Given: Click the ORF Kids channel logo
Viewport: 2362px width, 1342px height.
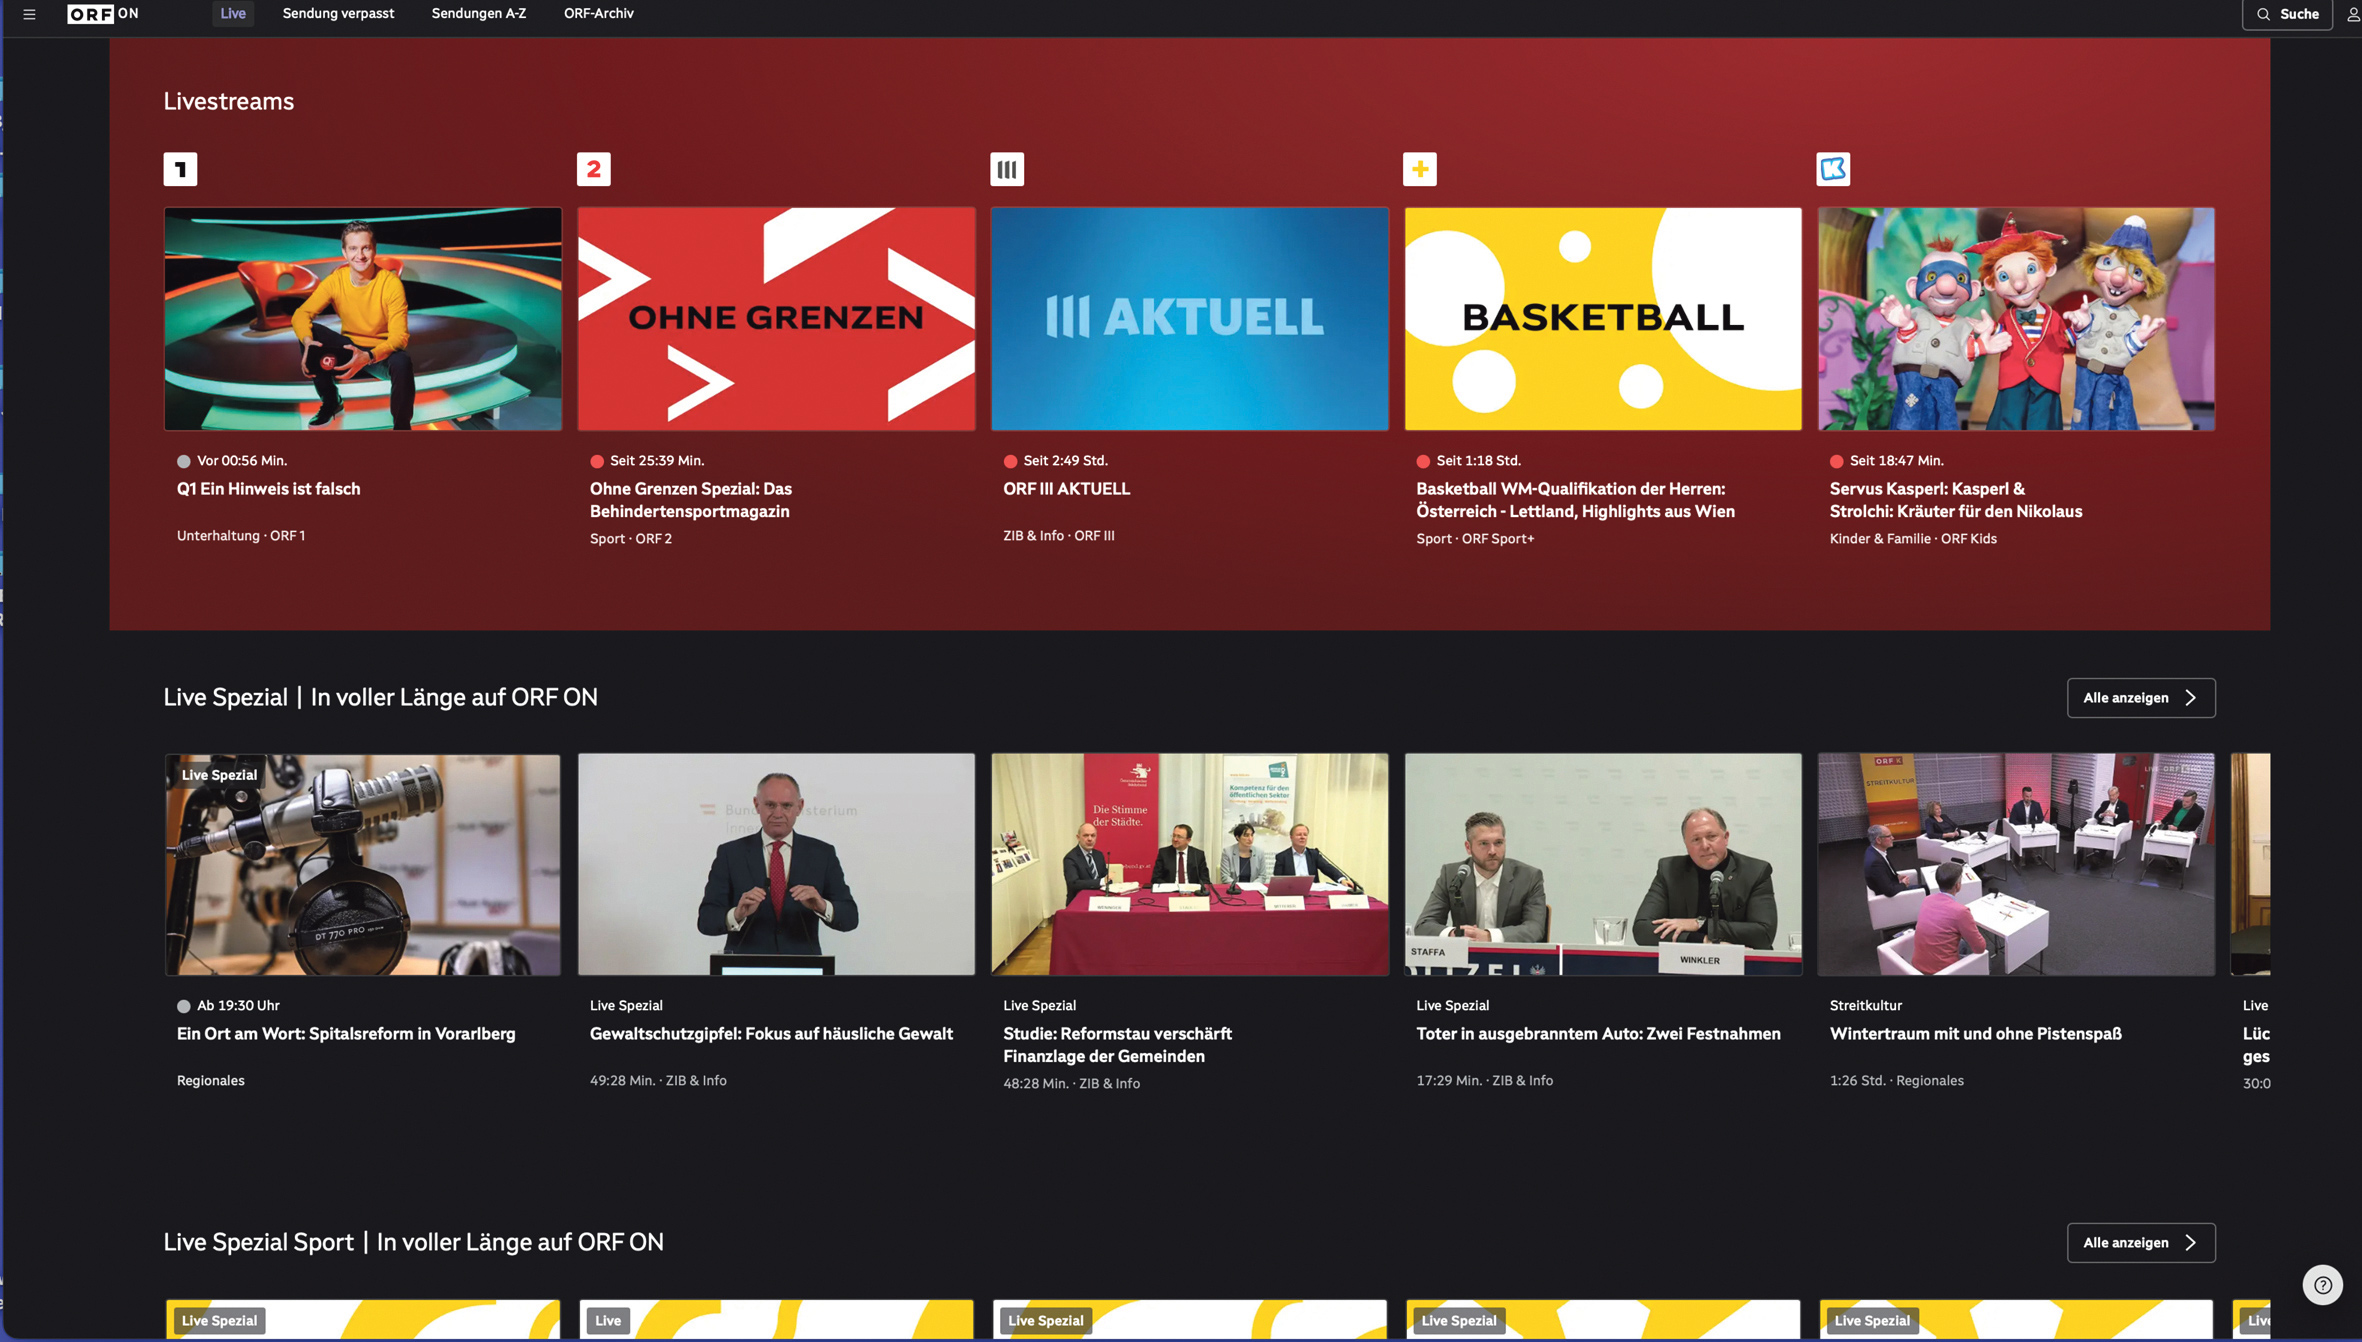Looking at the screenshot, I should pyautogui.click(x=1833, y=169).
